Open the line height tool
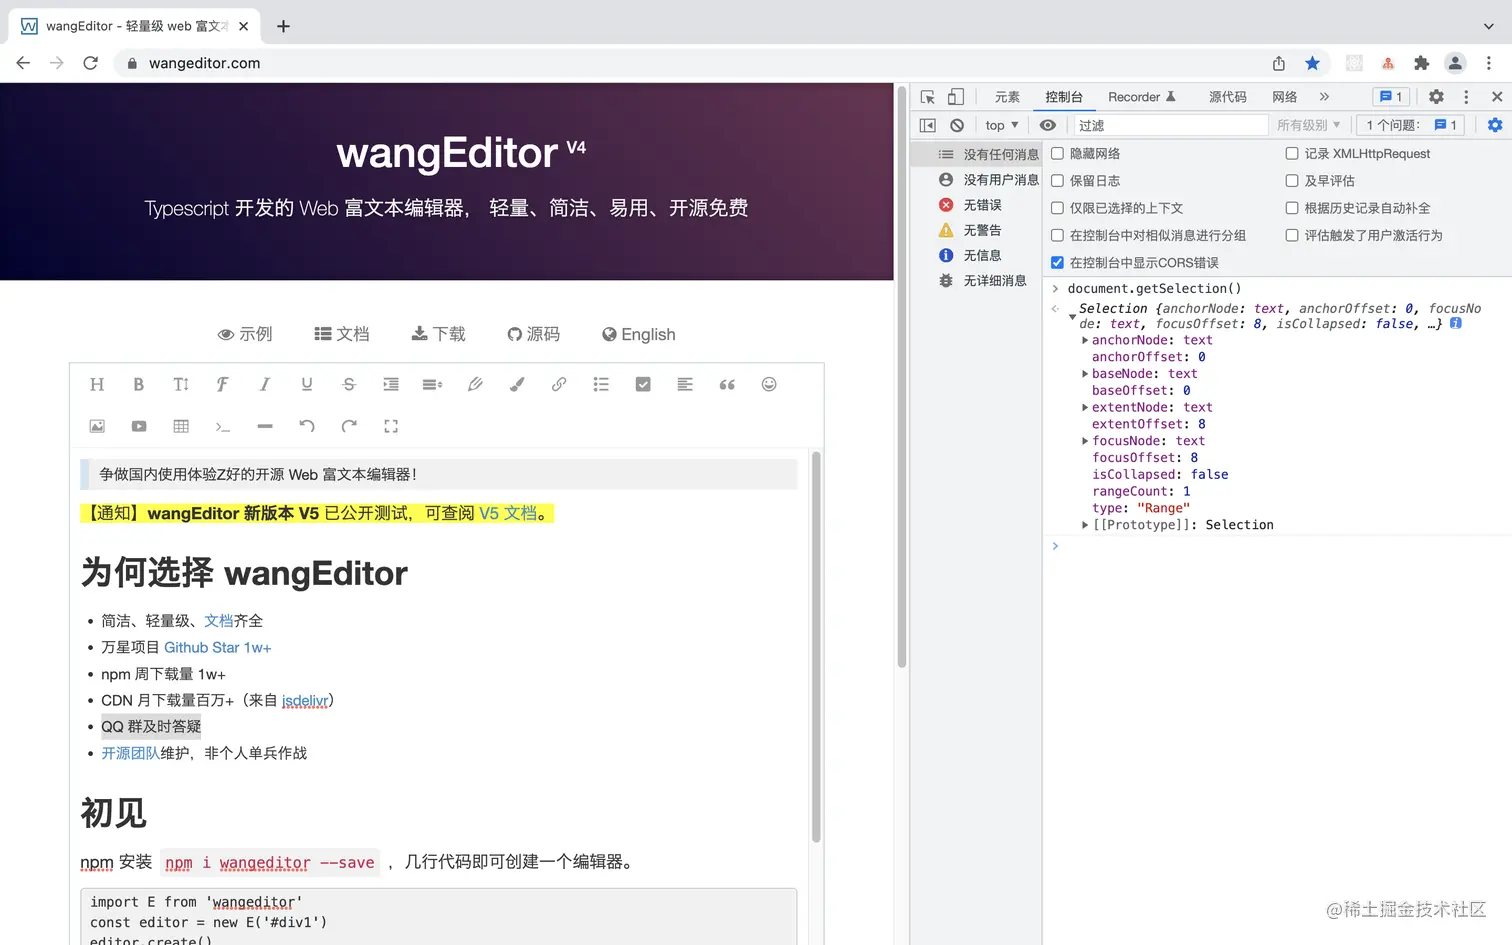The height and width of the screenshot is (945, 1512). coord(433,384)
